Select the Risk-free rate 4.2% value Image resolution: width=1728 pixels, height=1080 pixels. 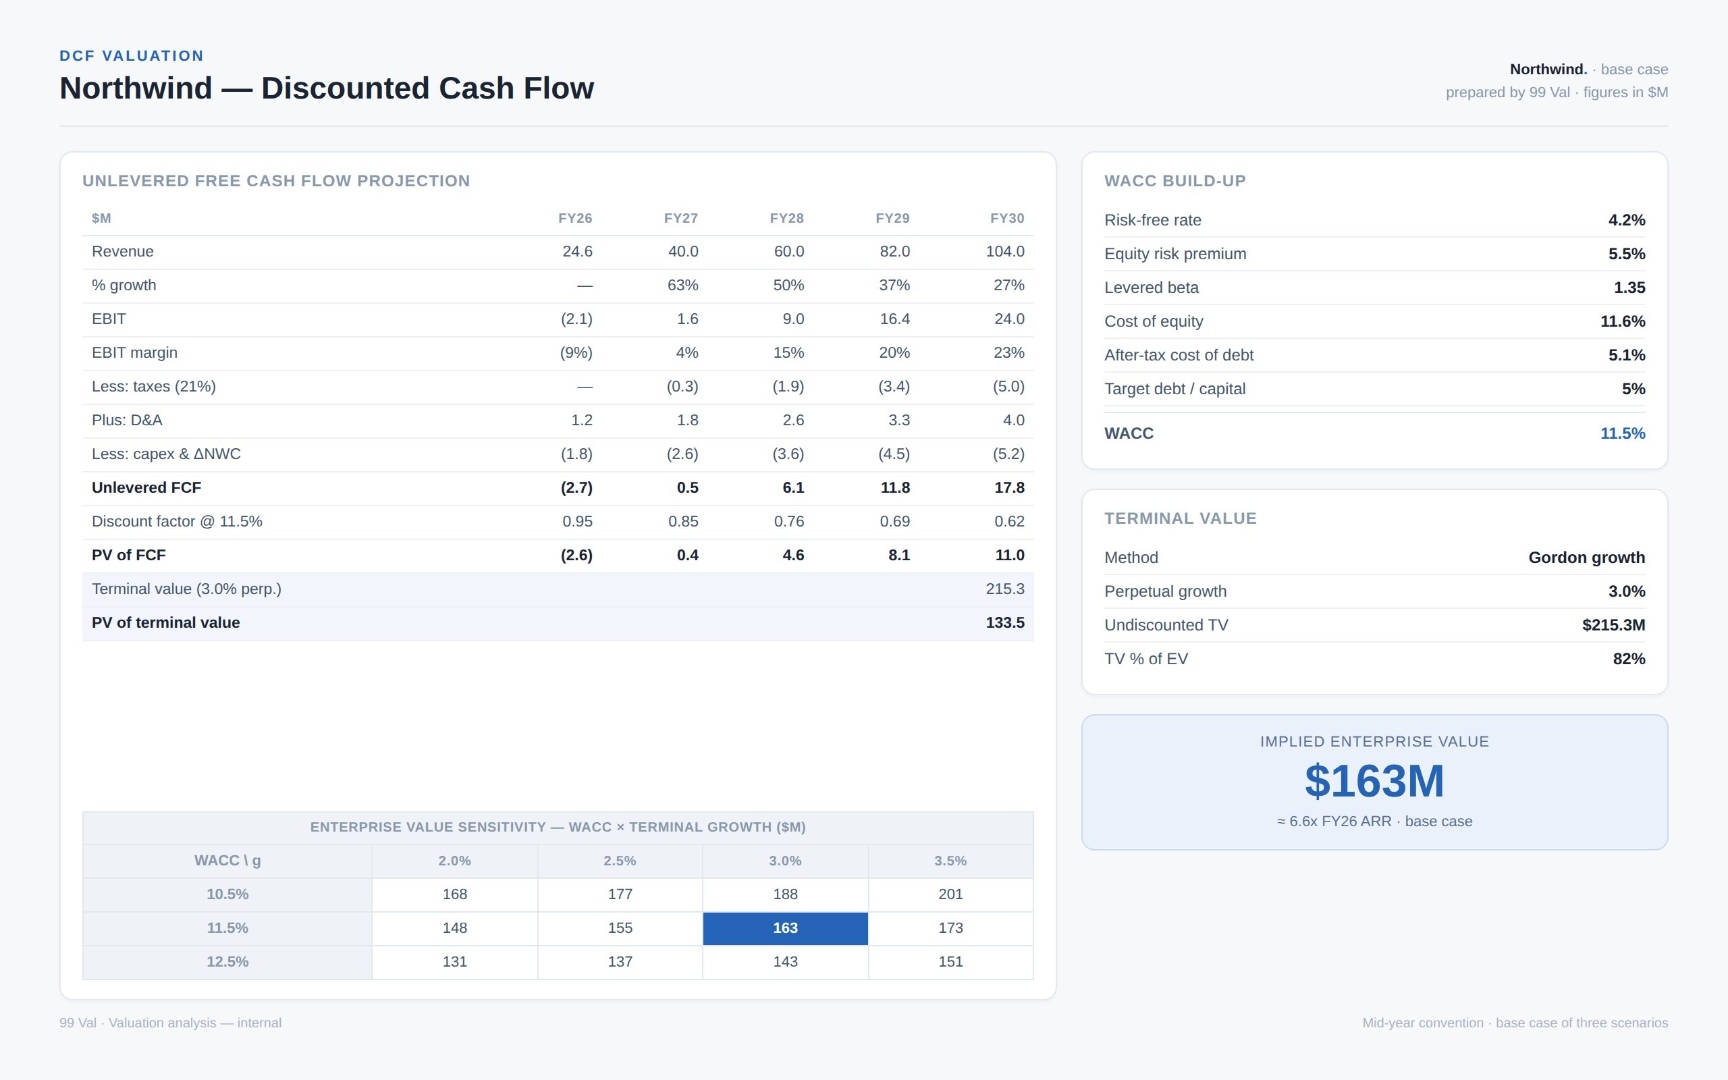1626,220
